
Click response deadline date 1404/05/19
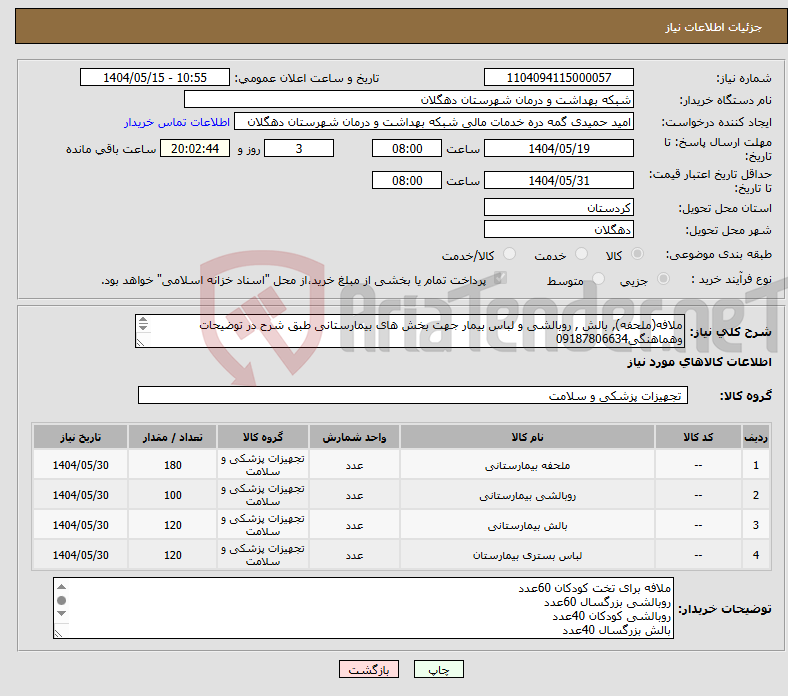click(558, 148)
